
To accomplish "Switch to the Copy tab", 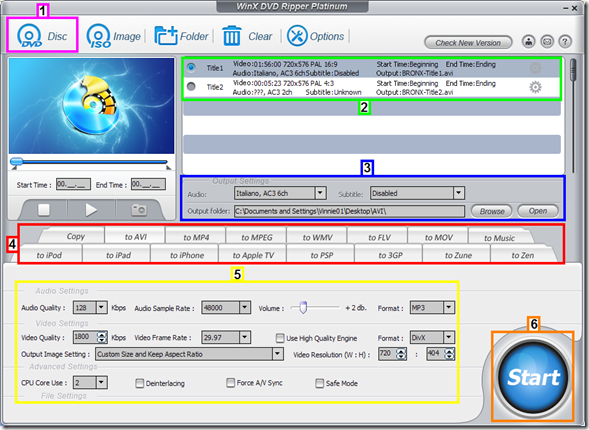I will [x=75, y=236].
